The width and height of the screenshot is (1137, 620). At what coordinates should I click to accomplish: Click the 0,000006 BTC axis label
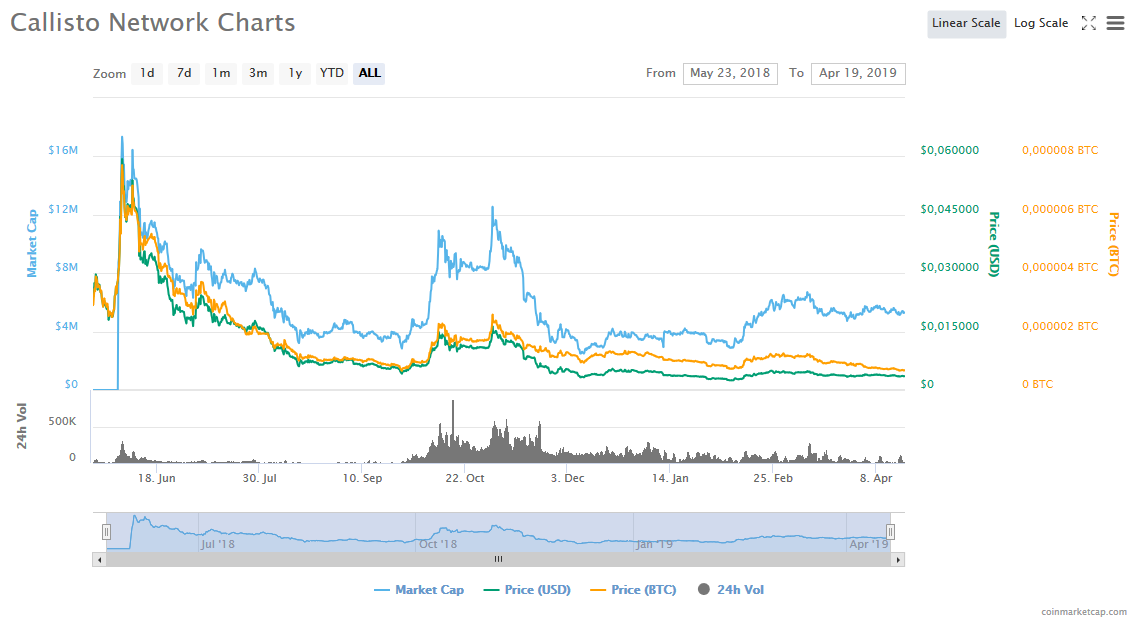[x=1060, y=209]
